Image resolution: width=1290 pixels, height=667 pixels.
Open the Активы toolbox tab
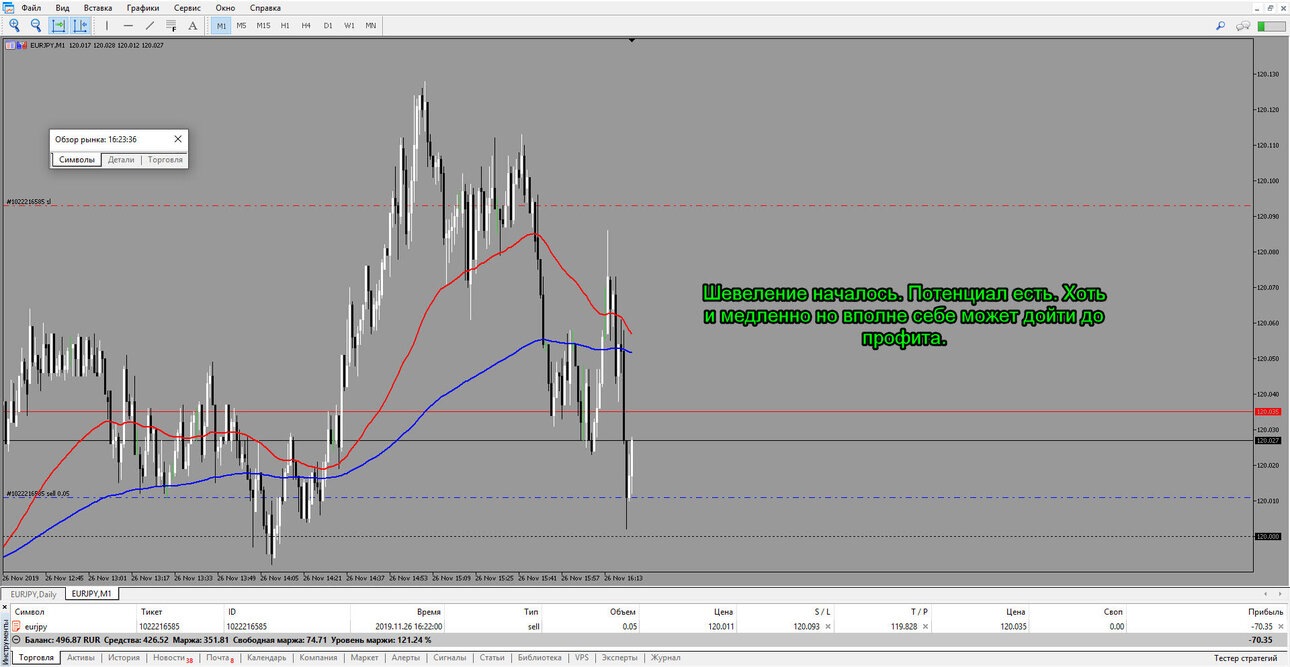tap(81, 658)
